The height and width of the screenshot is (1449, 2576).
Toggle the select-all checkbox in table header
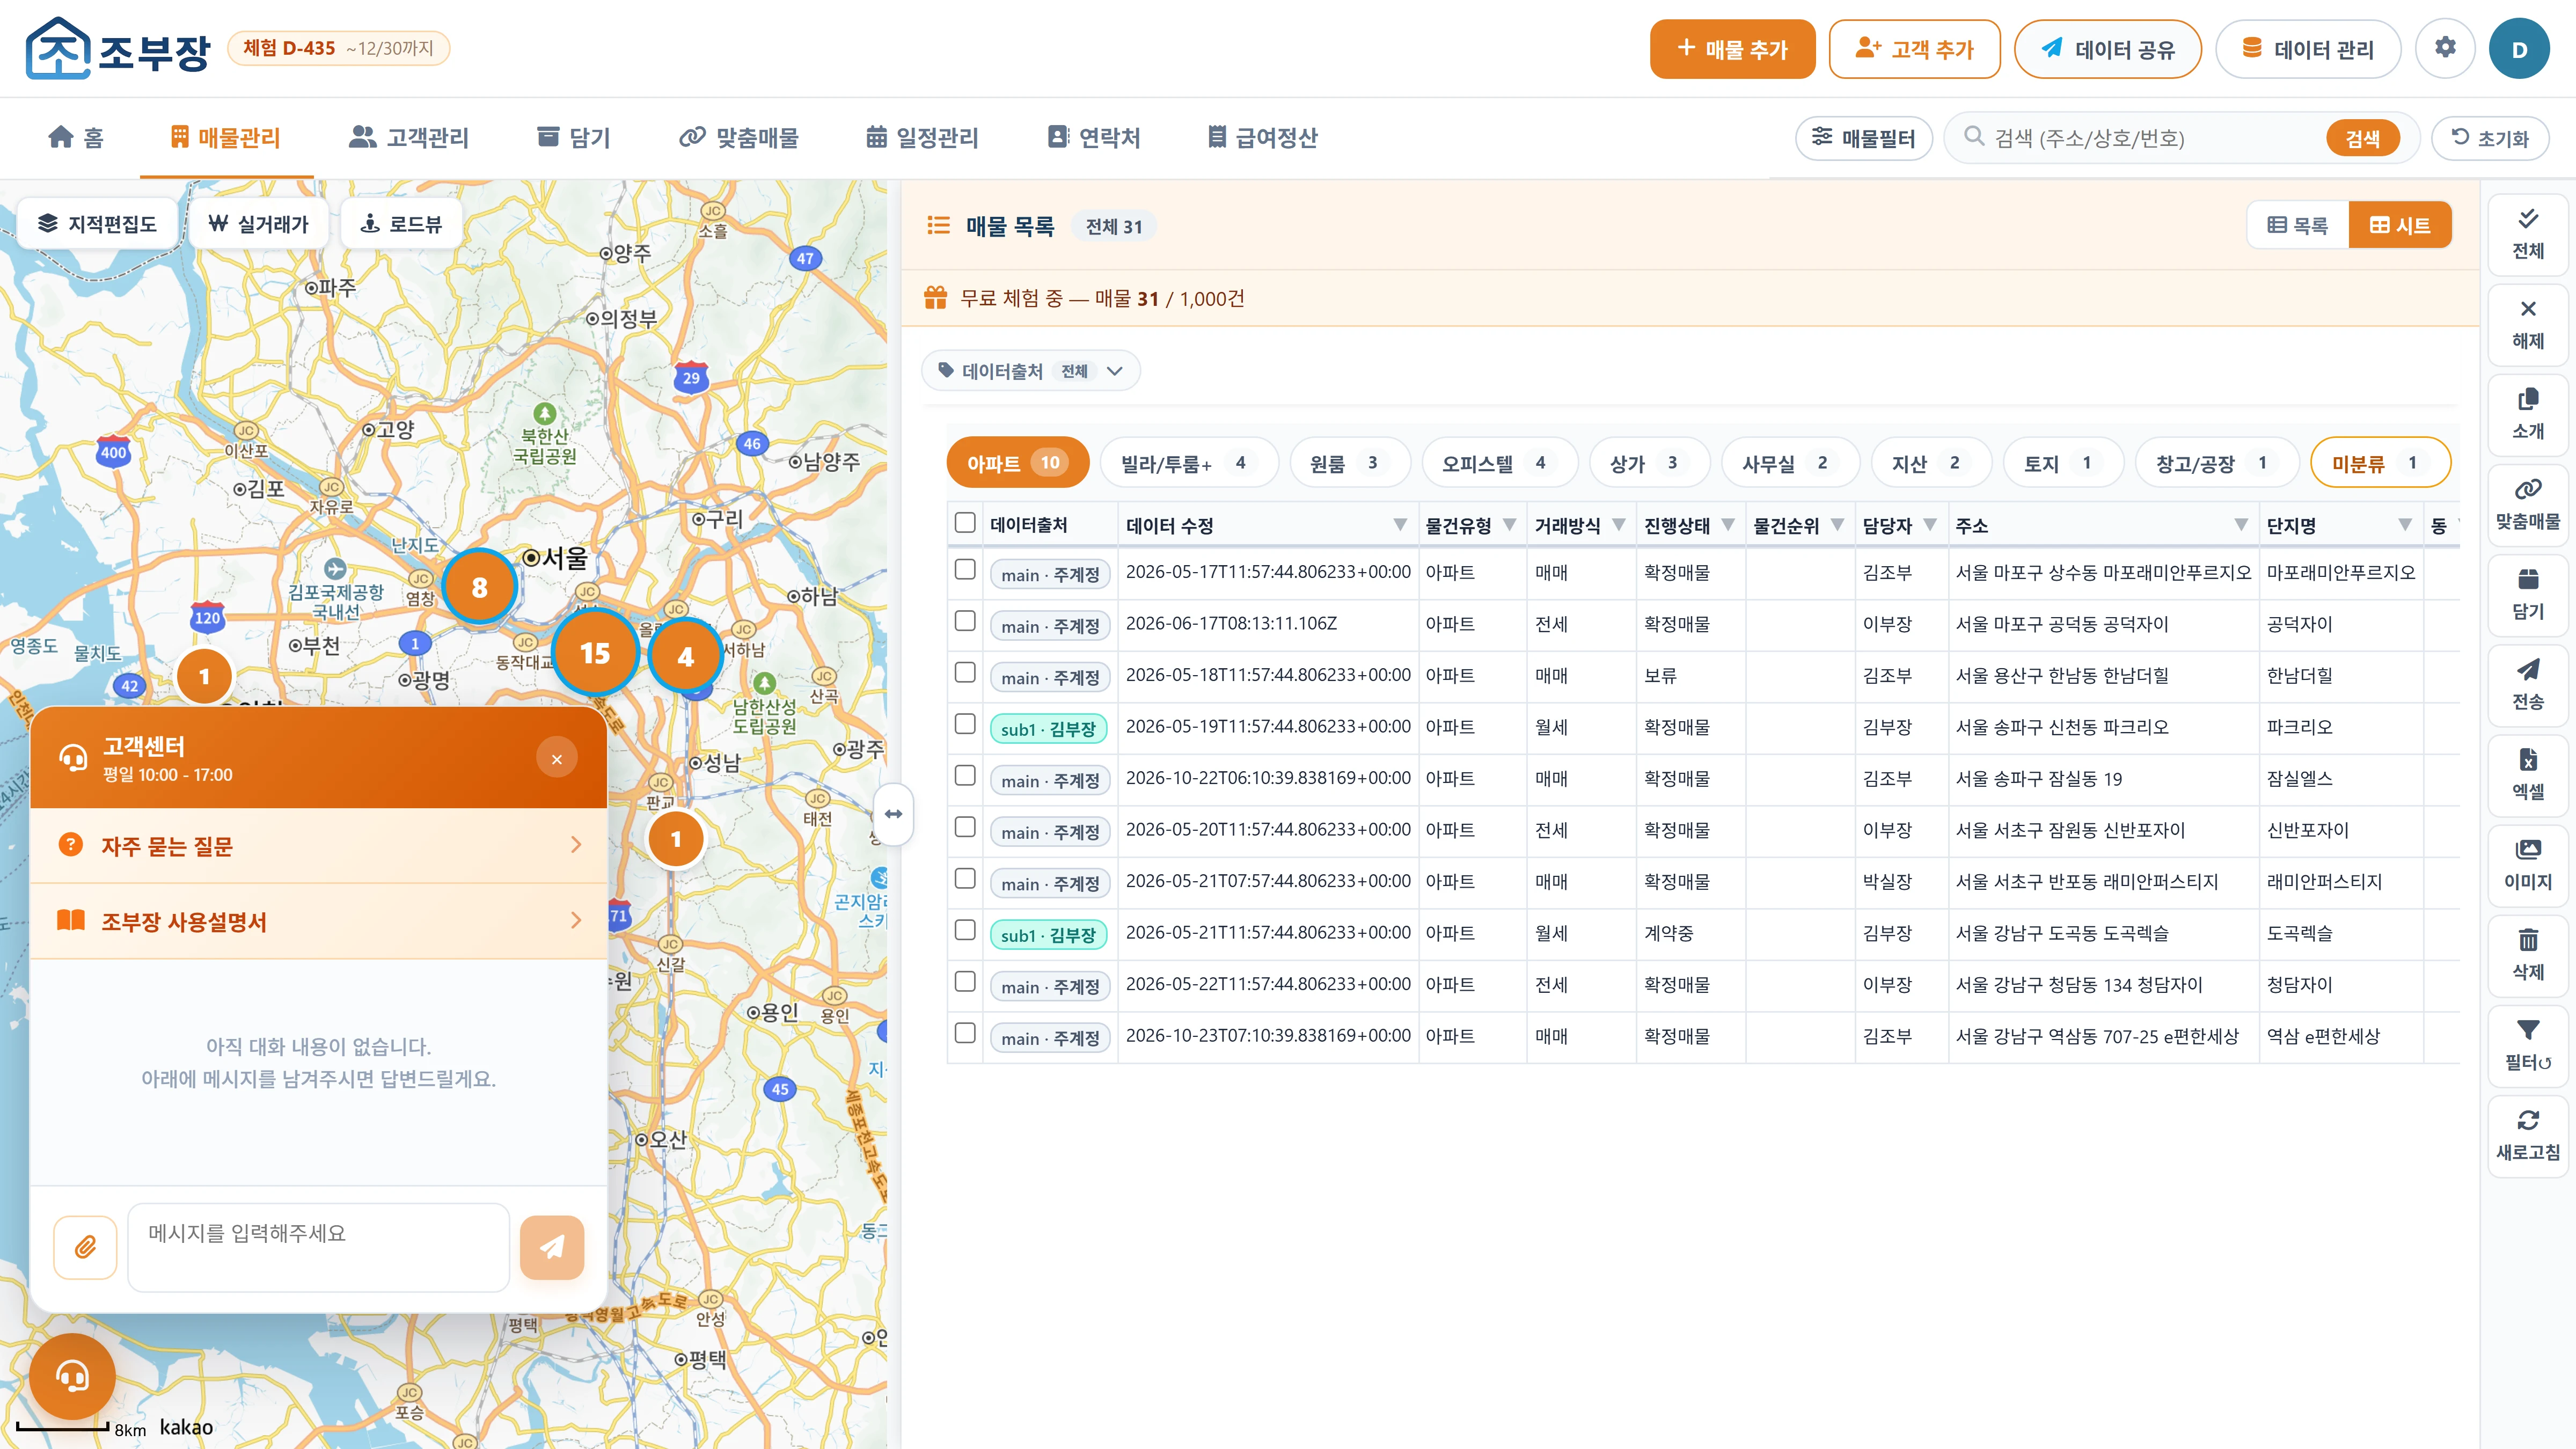coord(965,523)
